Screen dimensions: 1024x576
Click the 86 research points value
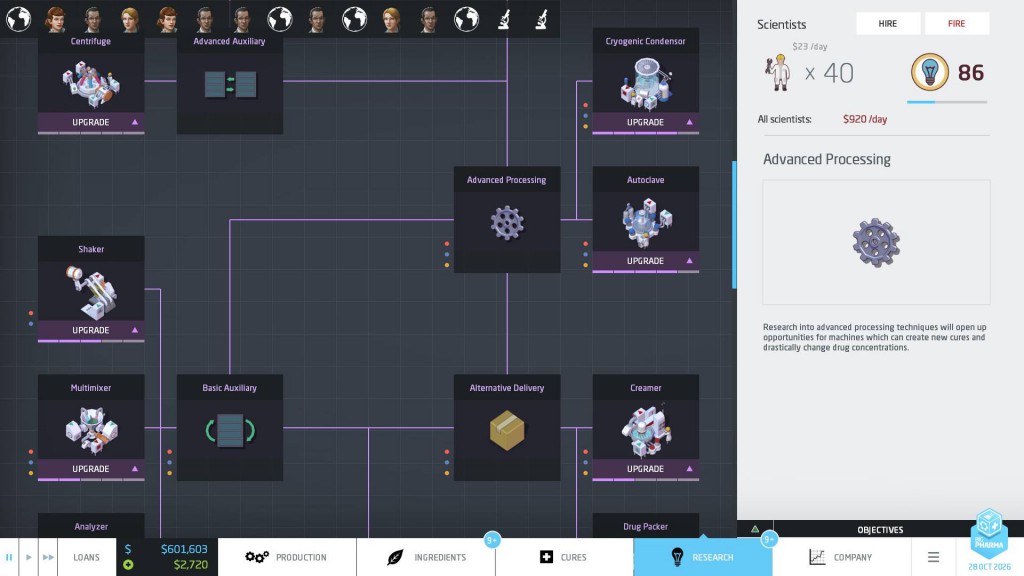pos(971,72)
